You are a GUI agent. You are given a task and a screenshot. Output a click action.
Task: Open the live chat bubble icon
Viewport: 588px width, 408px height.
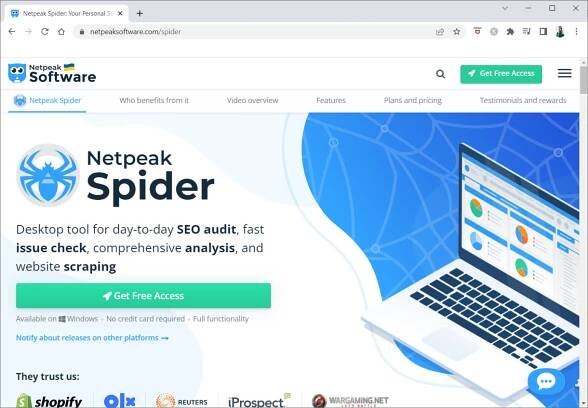[x=546, y=382]
